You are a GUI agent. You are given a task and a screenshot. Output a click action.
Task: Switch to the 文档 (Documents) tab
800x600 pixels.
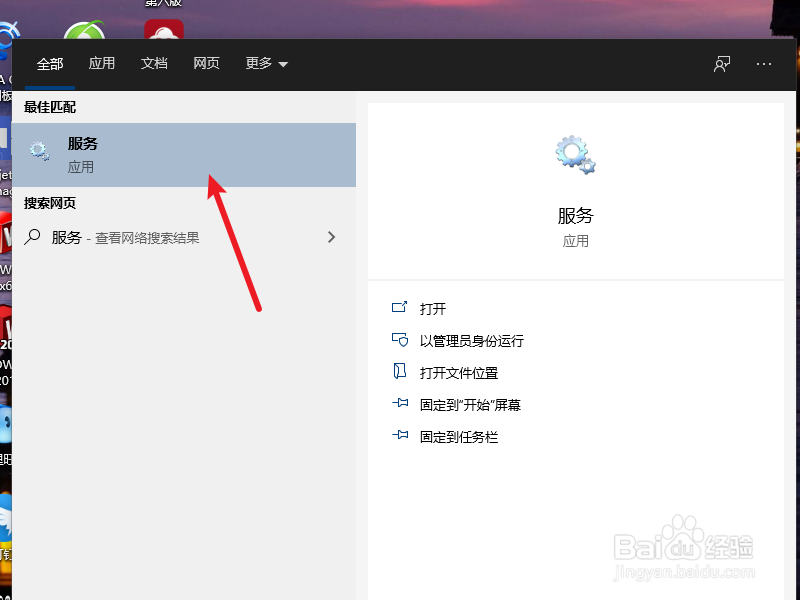pyautogui.click(x=154, y=63)
